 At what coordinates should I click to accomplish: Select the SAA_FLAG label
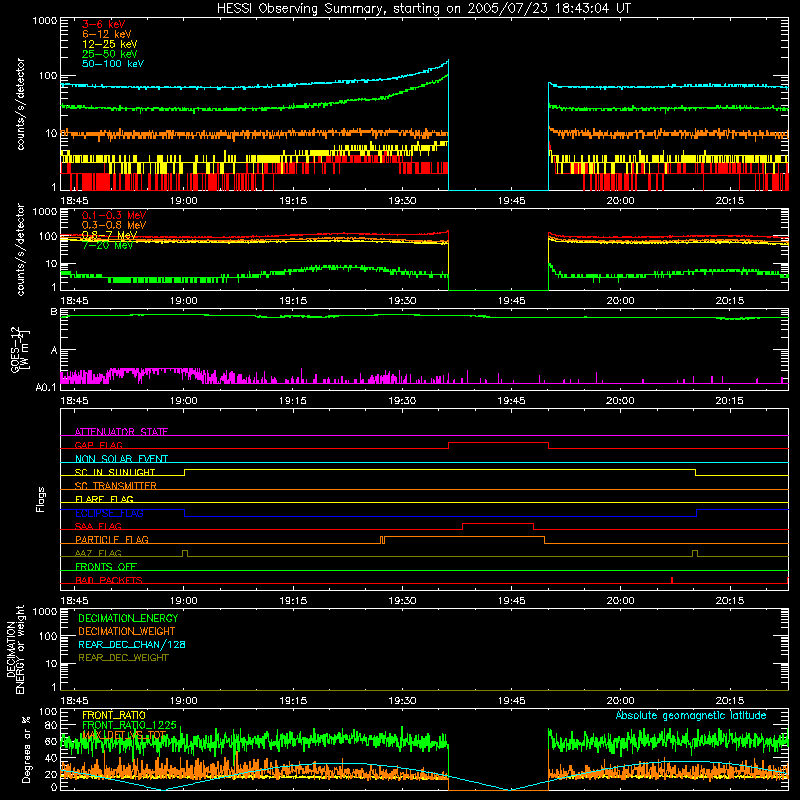[x=98, y=526]
